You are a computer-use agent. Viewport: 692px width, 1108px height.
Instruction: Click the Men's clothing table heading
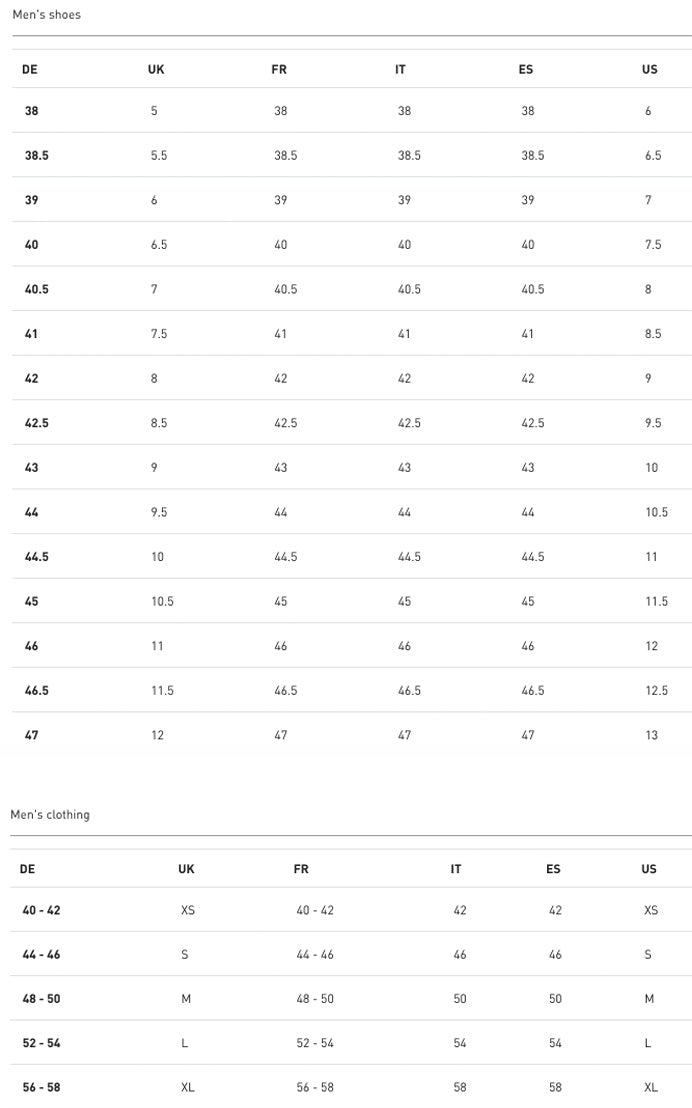pos(50,815)
